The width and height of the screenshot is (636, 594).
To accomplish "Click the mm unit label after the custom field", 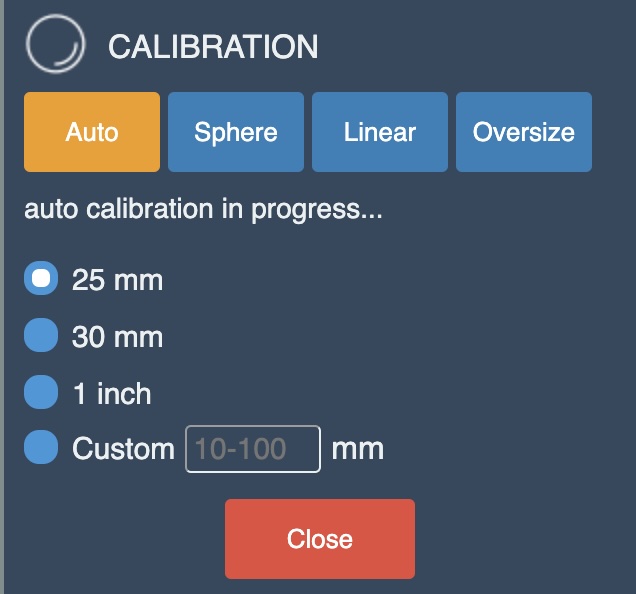I will click(x=357, y=448).
